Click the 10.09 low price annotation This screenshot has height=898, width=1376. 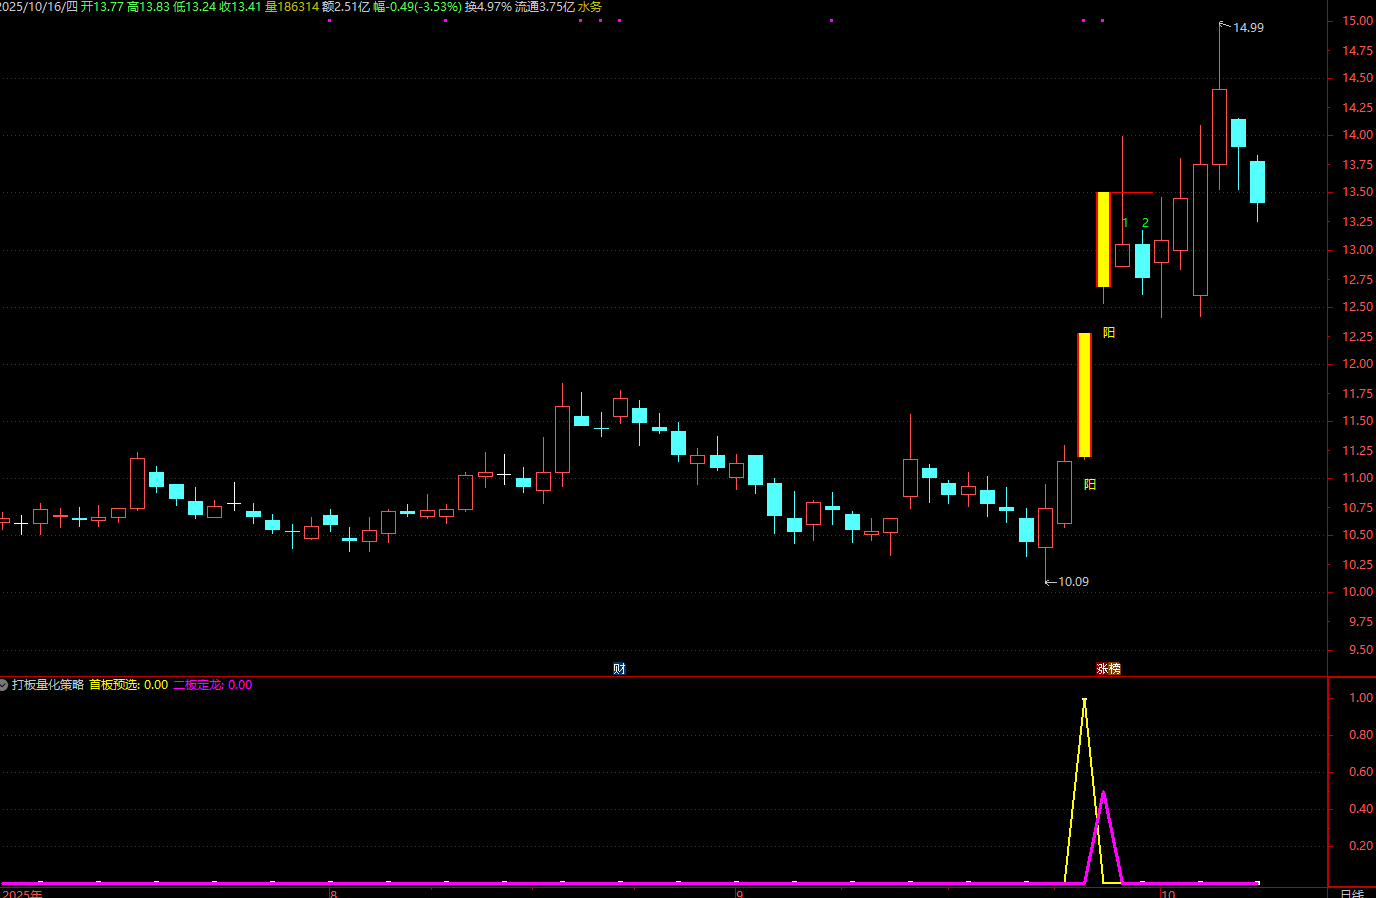[1072, 582]
